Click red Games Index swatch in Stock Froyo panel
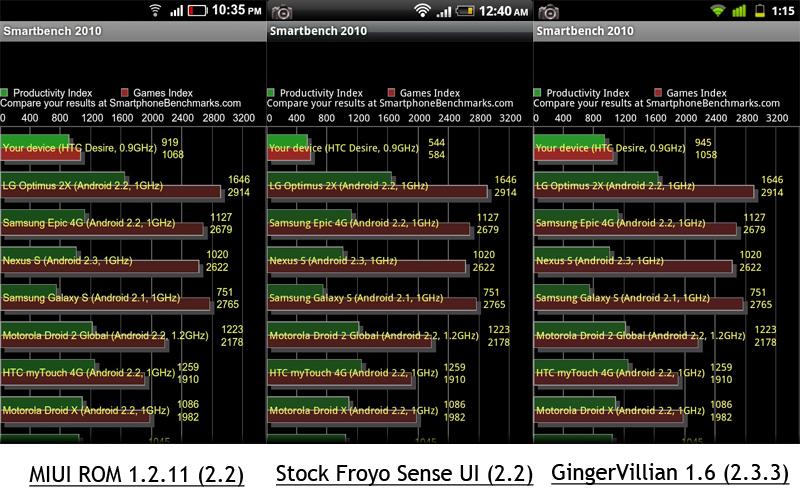Viewport: 800px width, 500px height. coord(391,92)
